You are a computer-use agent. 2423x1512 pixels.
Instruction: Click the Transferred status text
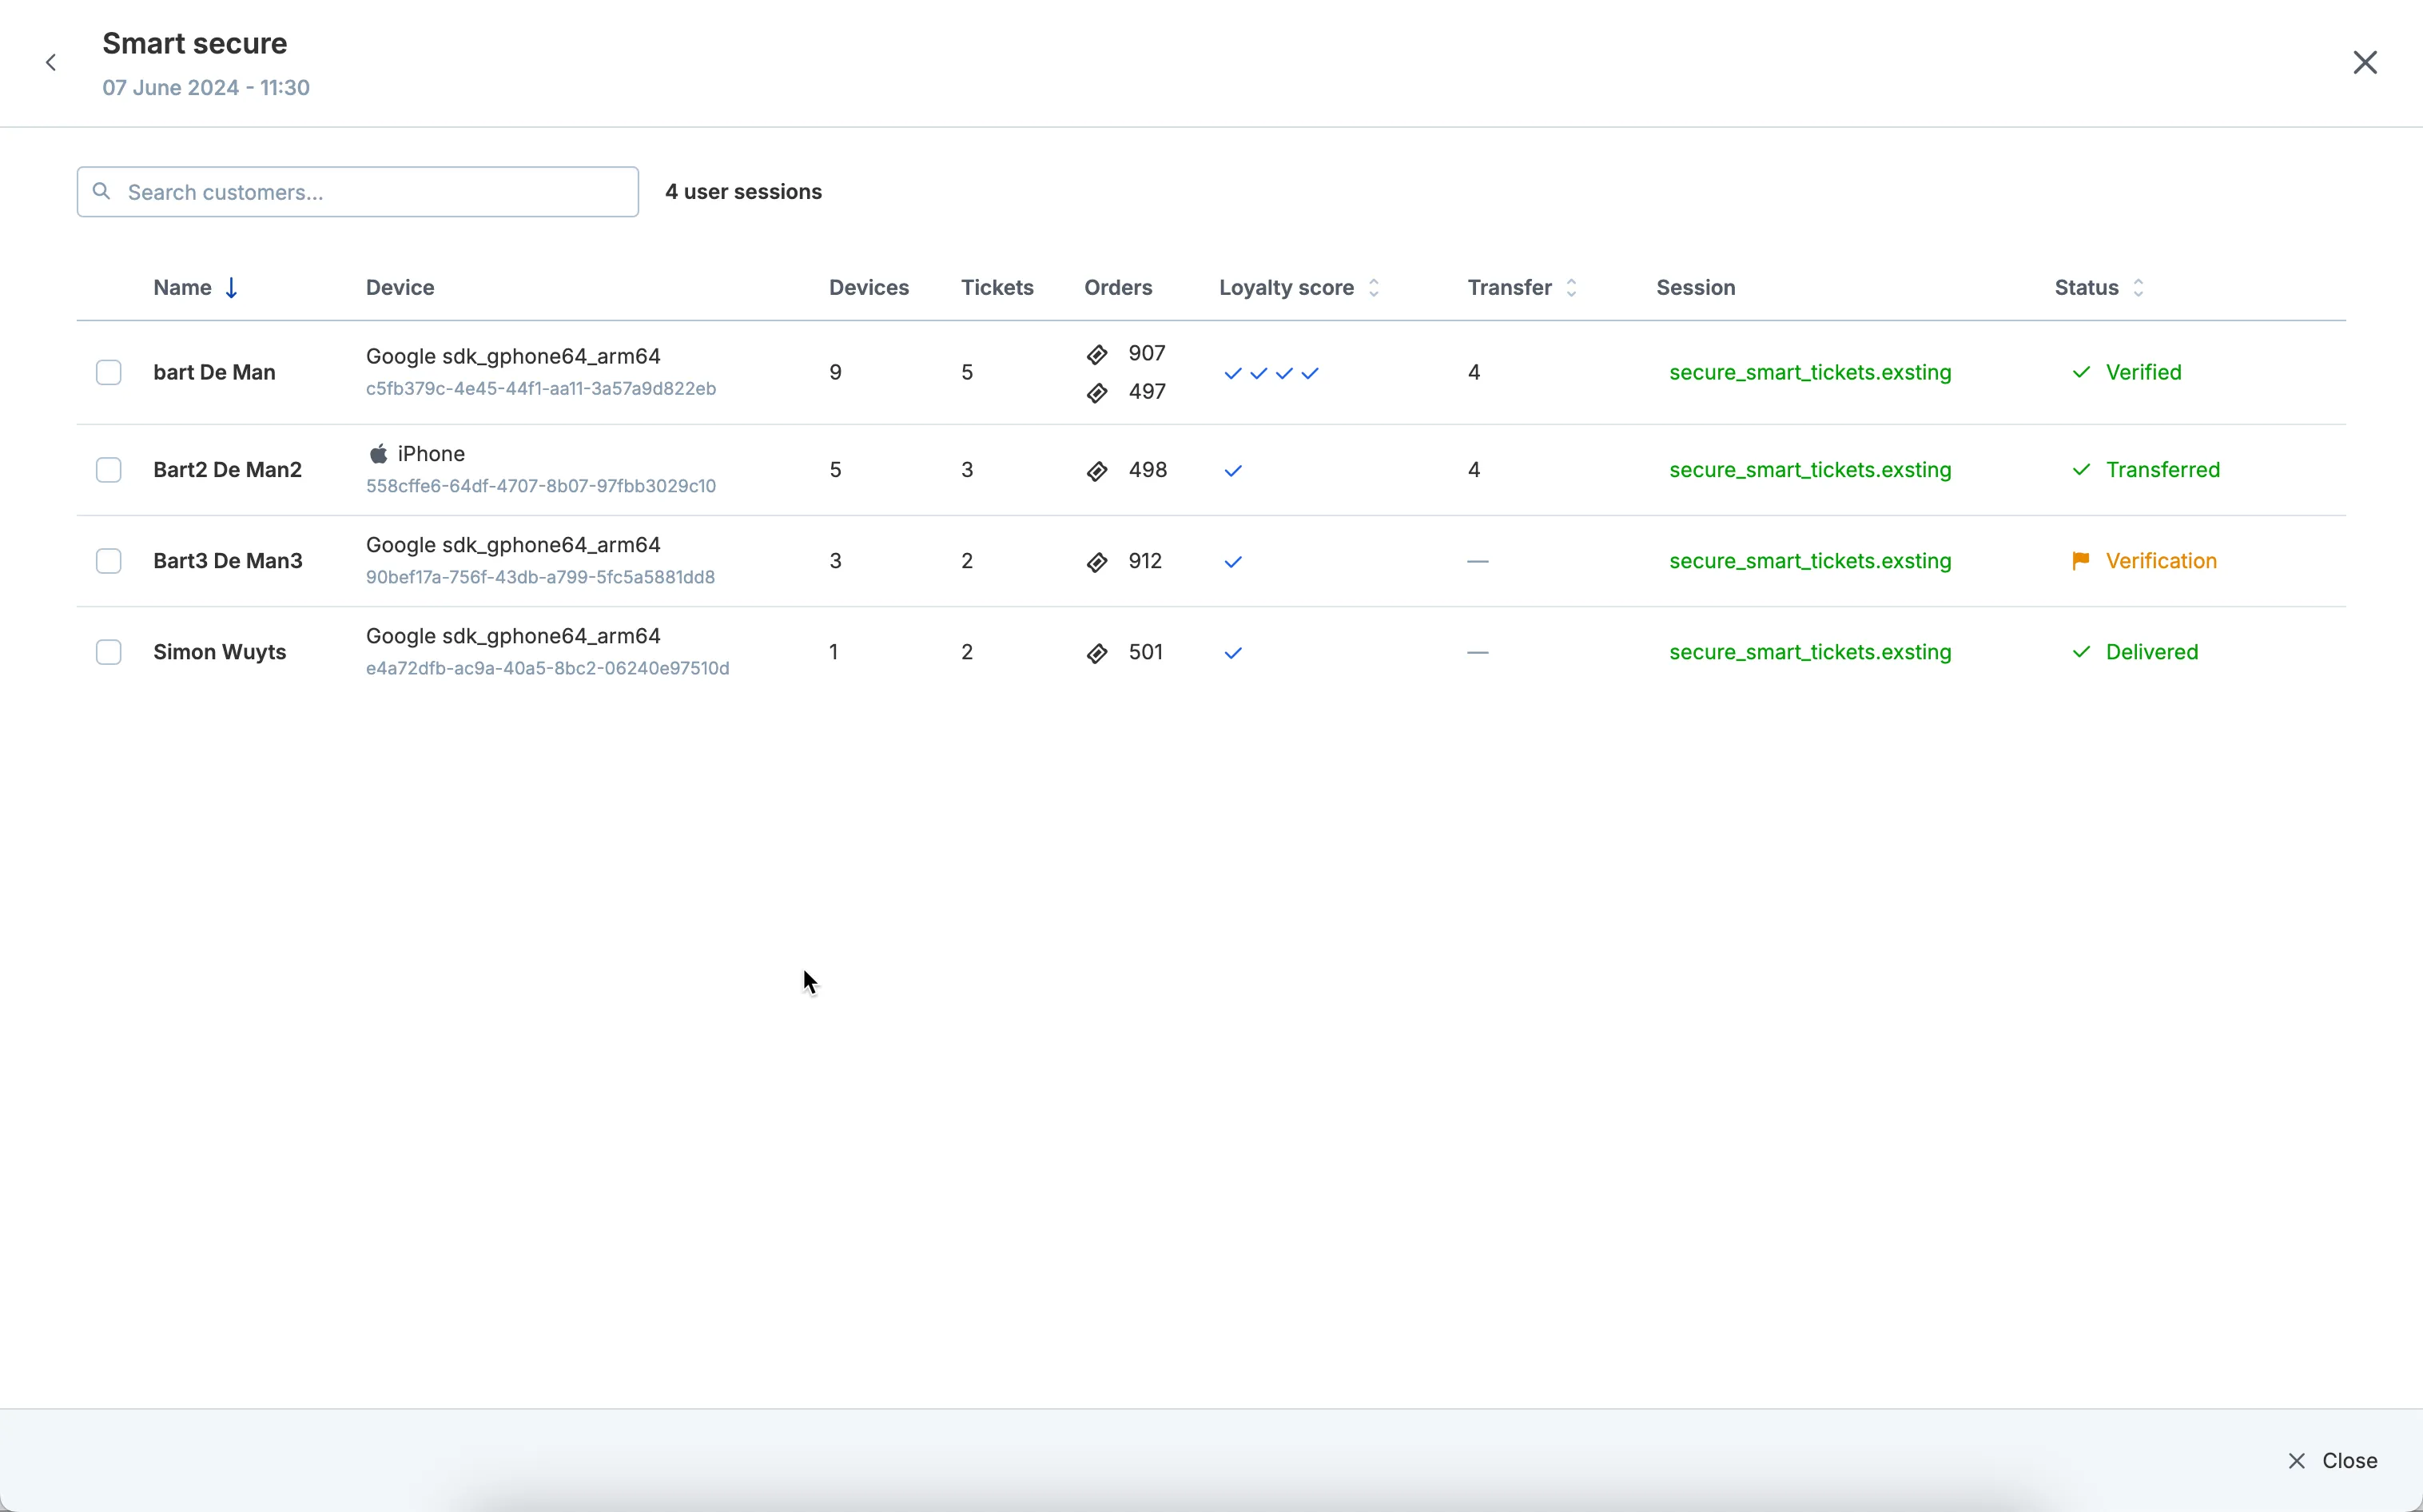coord(2162,470)
